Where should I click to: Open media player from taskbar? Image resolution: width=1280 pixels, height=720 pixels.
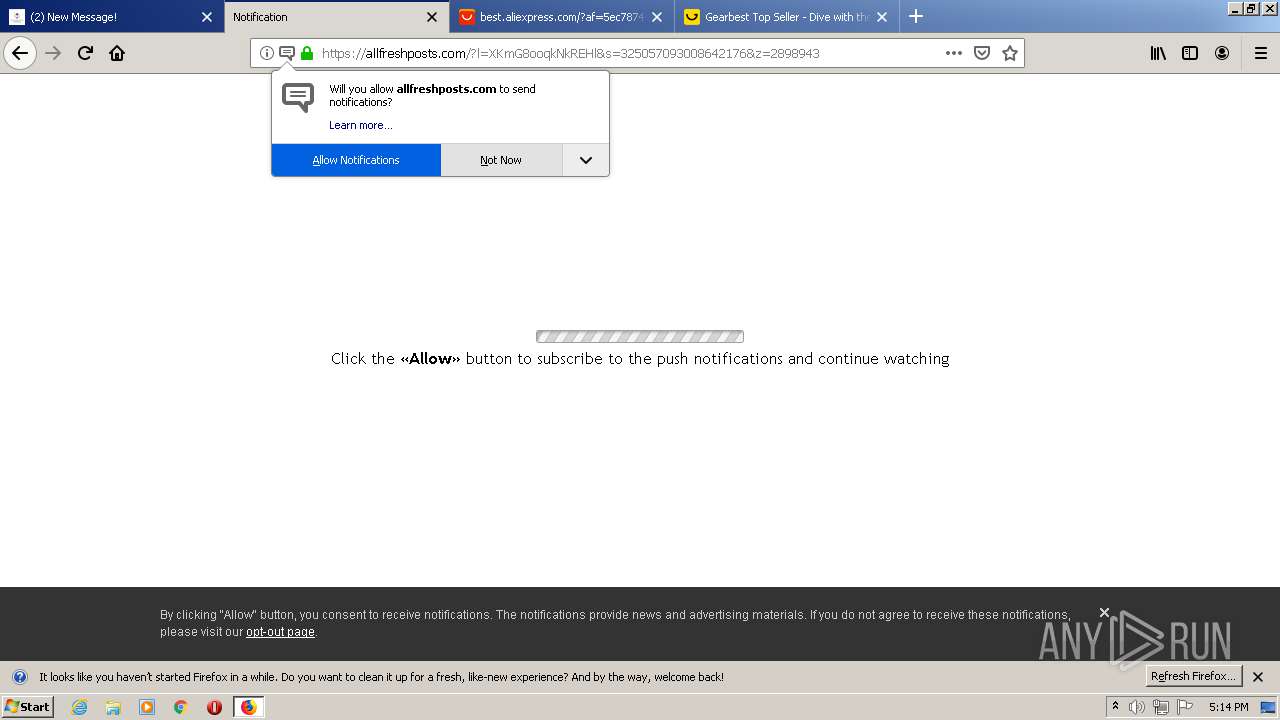147,707
